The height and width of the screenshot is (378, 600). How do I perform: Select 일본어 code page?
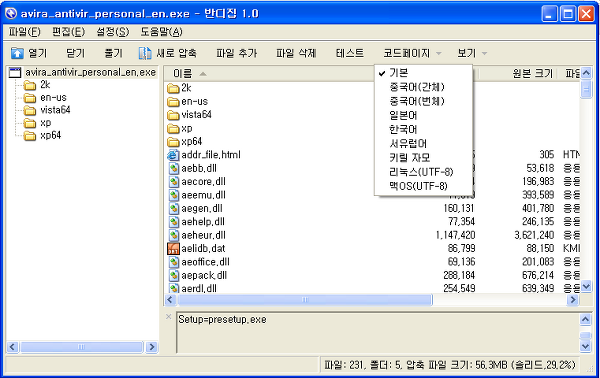click(x=423, y=115)
